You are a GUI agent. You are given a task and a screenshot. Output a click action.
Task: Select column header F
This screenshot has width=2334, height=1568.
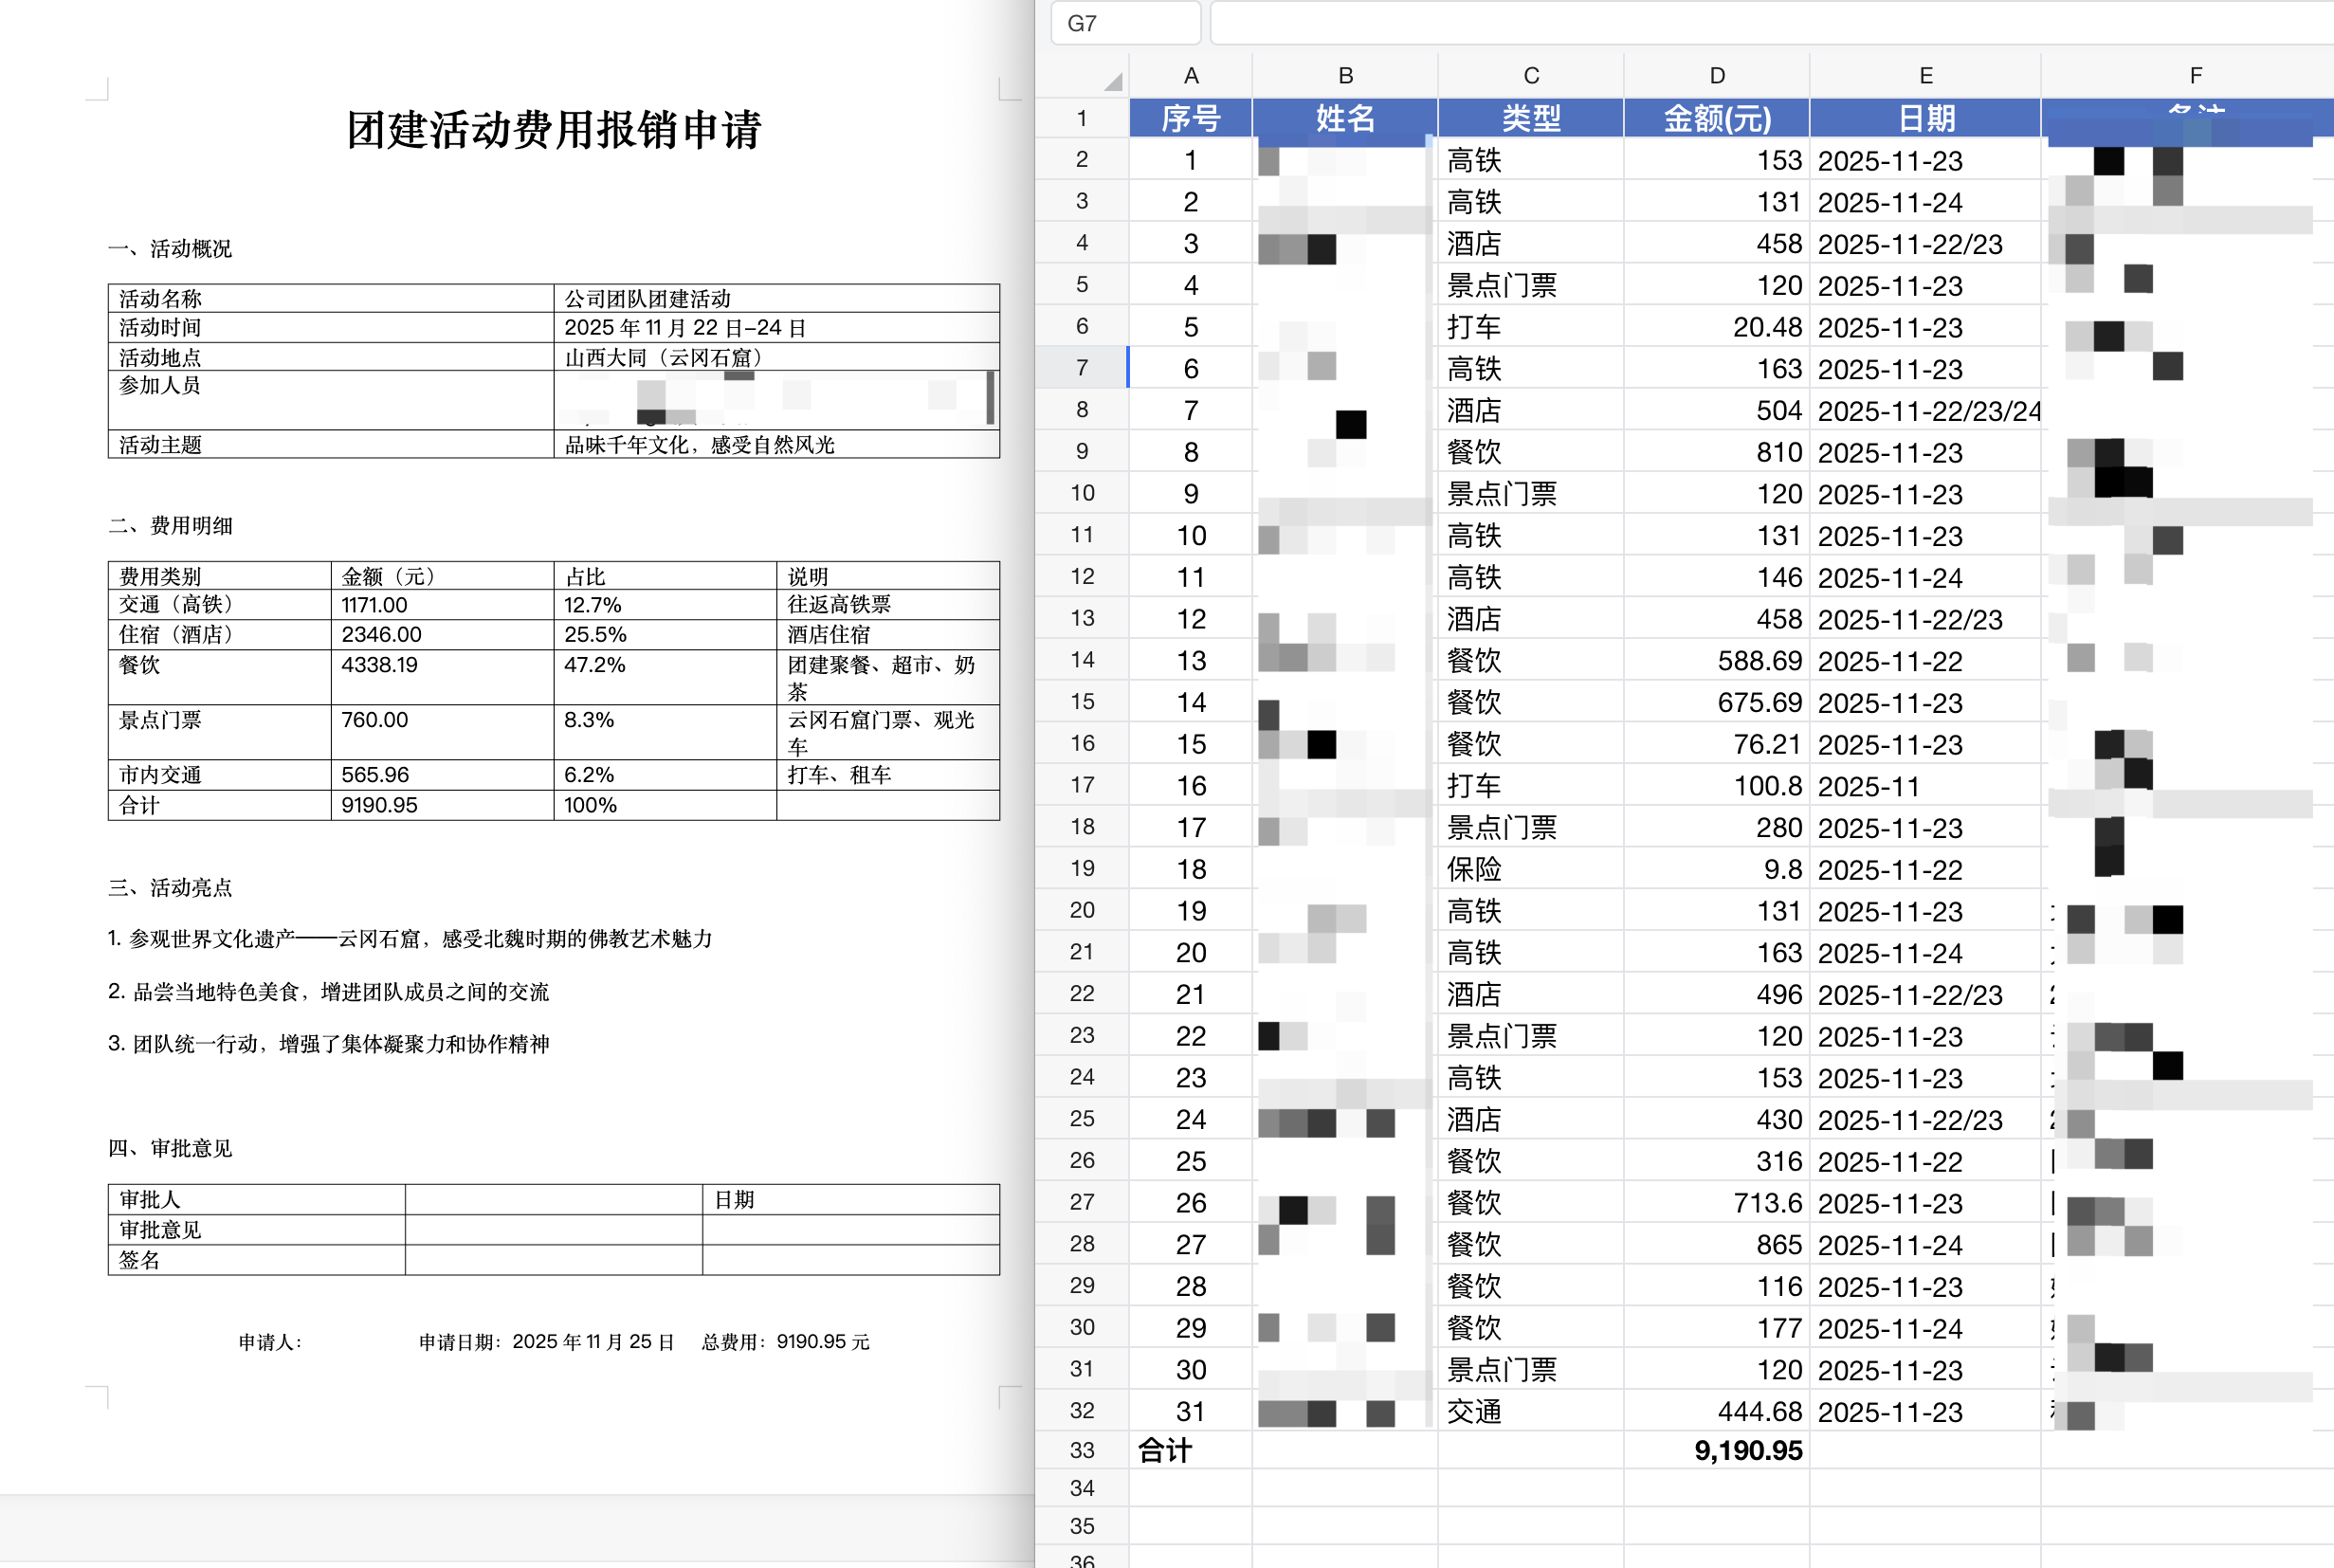pyautogui.click(x=2194, y=74)
